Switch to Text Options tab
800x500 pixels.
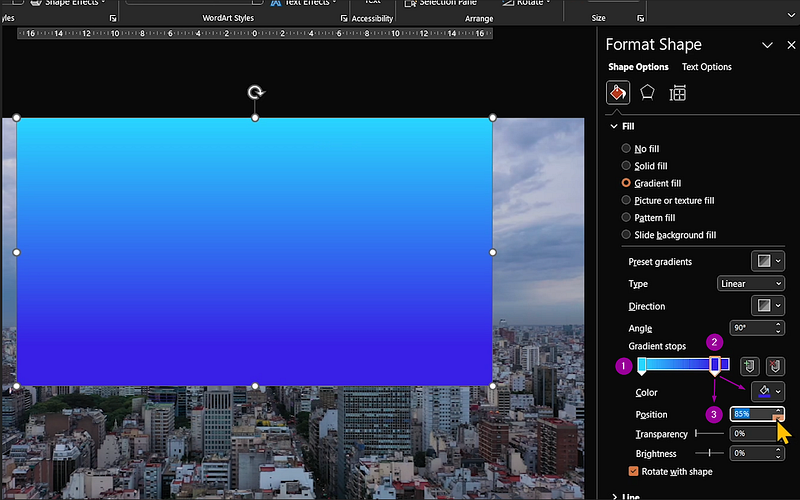(707, 67)
